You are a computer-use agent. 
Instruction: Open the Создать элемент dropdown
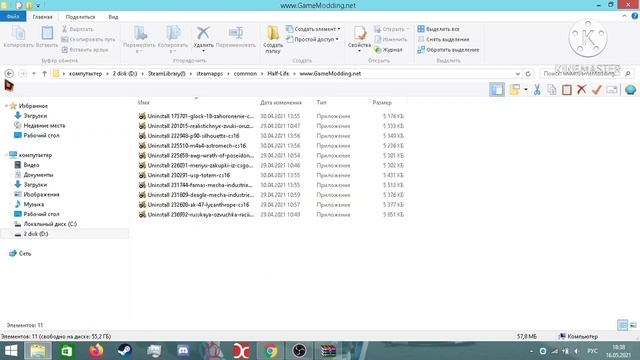point(313,29)
